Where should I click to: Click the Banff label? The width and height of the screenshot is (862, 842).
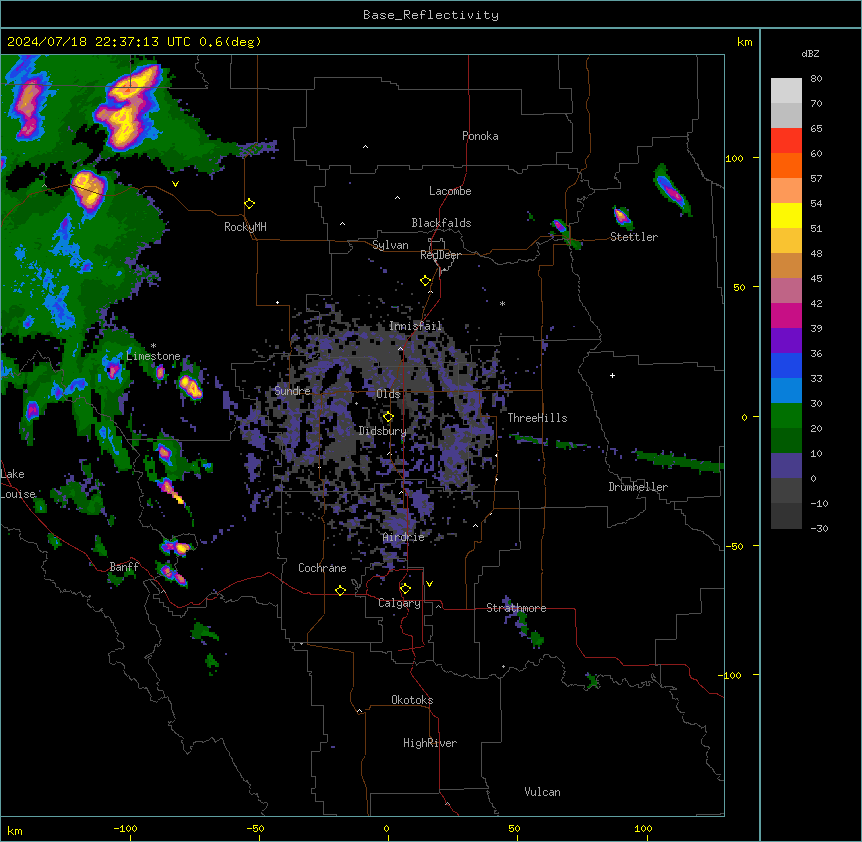coord(124,567)
